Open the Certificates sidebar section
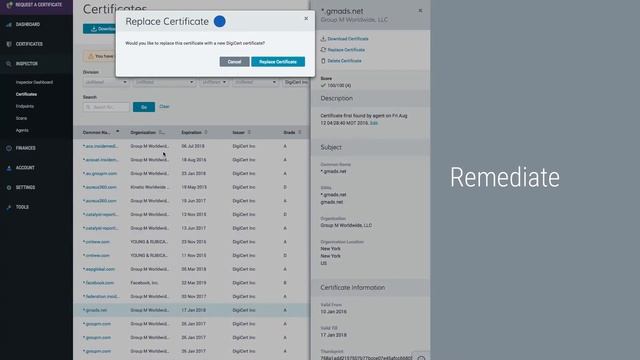Image resolution: width=640 pixels, height=360 pixels. (29, 44)
